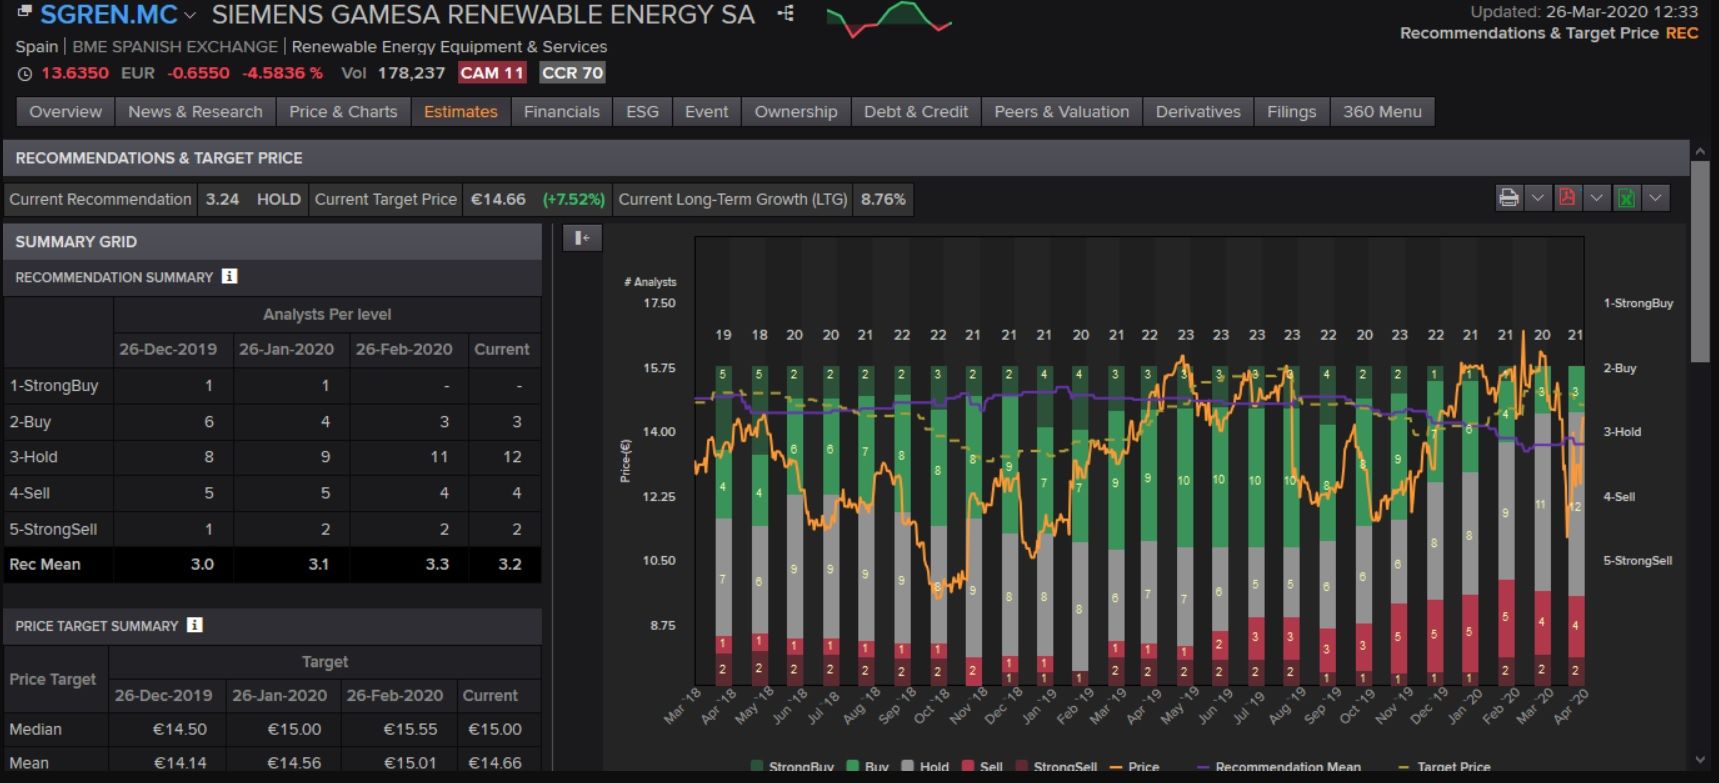
Task: Click the window pop-out icon beside SGREN.MC
Action: pos(24,12)
